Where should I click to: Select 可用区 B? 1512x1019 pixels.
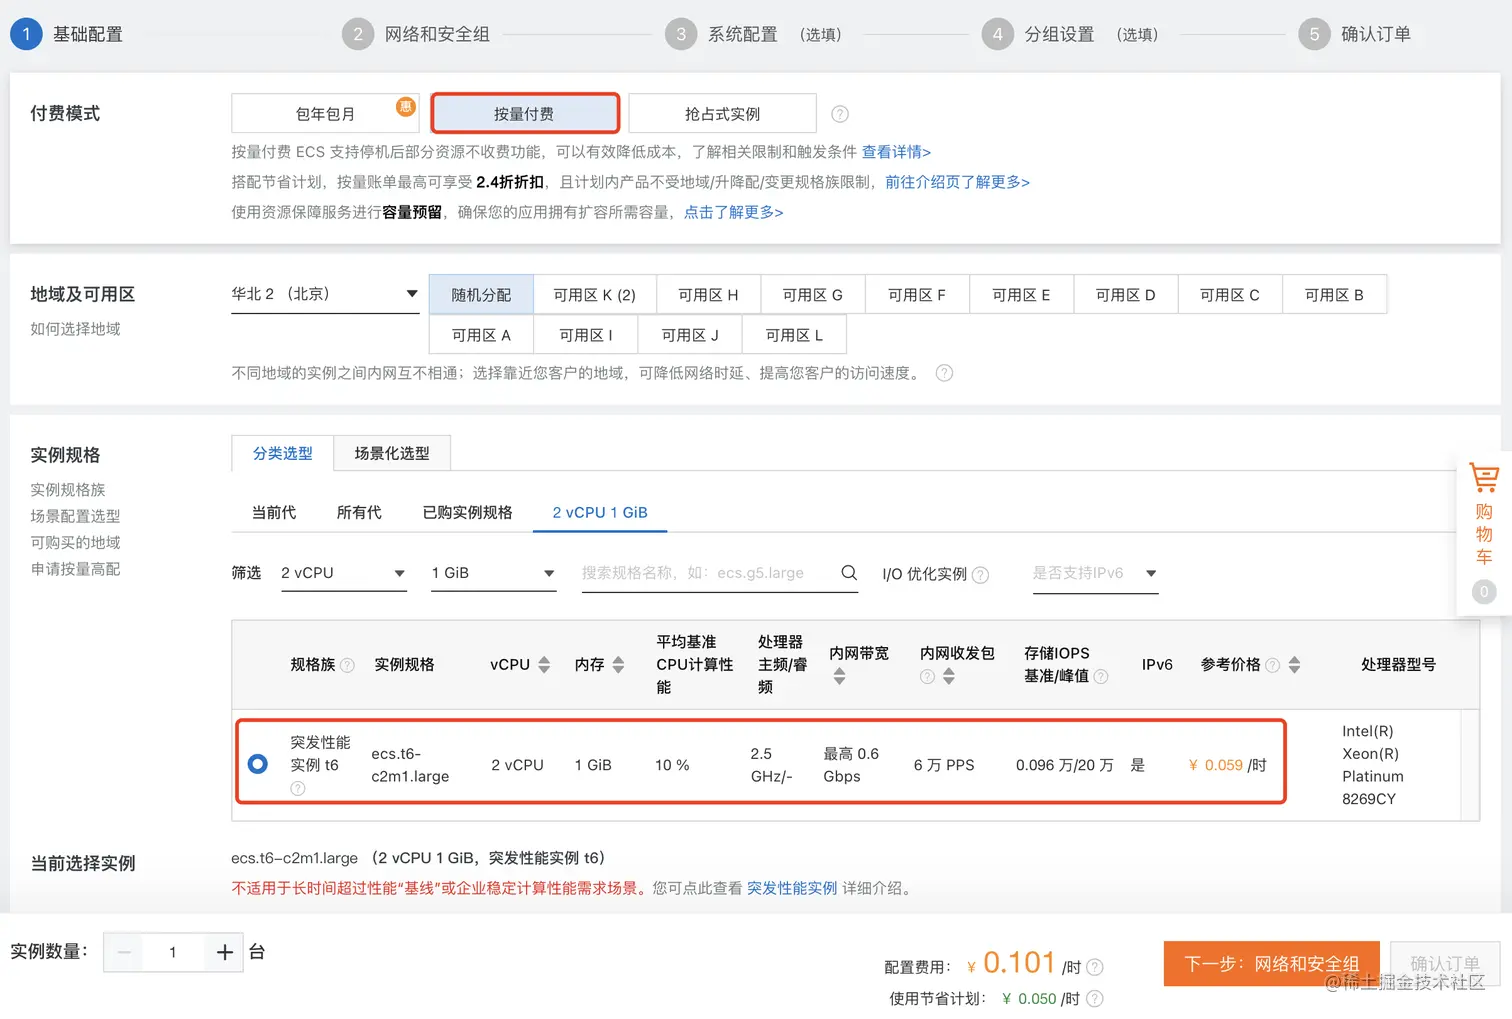pyautogui.click(x=1334, y=295)
